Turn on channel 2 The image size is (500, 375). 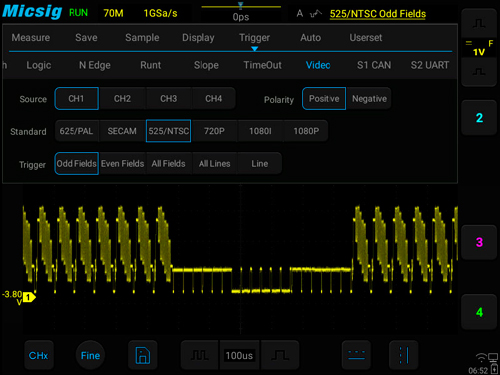(479, 118)
